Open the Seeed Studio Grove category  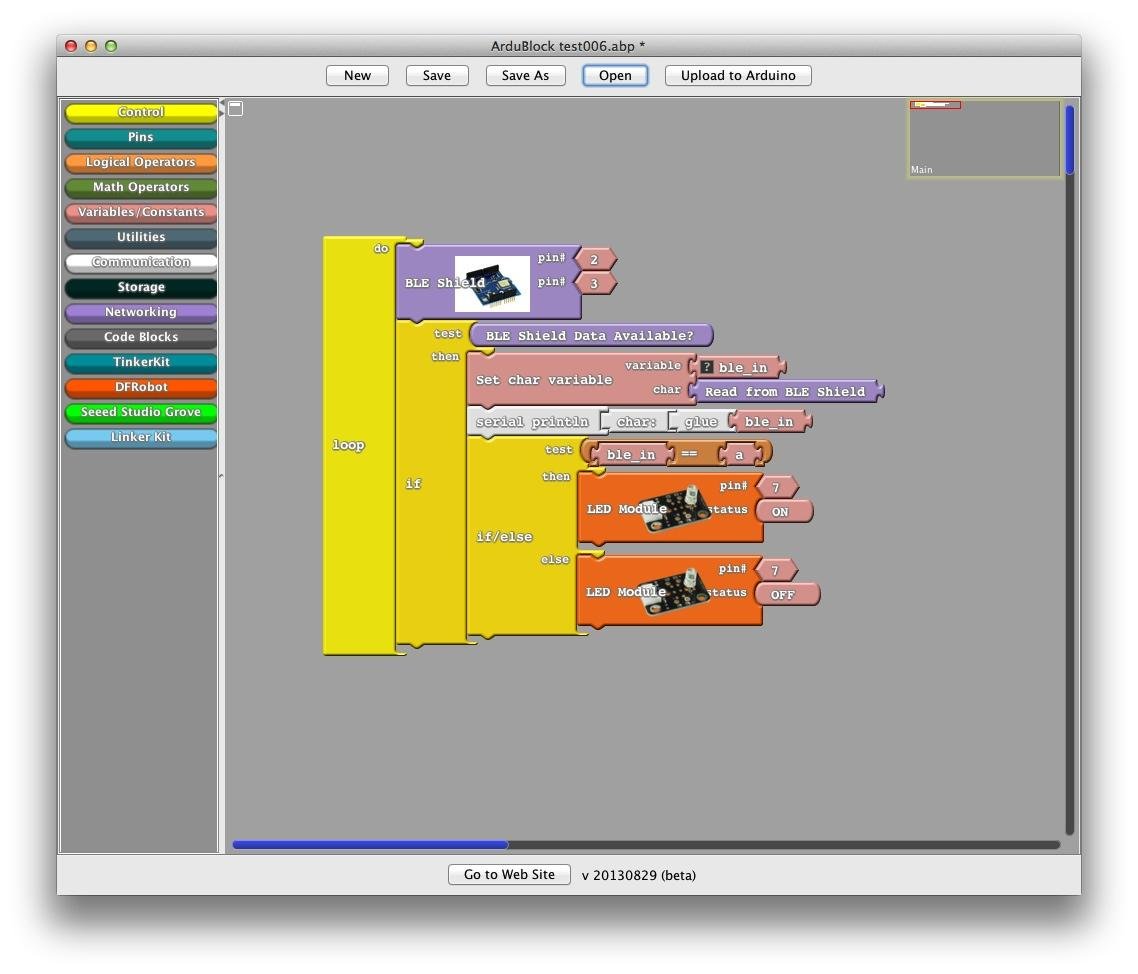point(141,412)
